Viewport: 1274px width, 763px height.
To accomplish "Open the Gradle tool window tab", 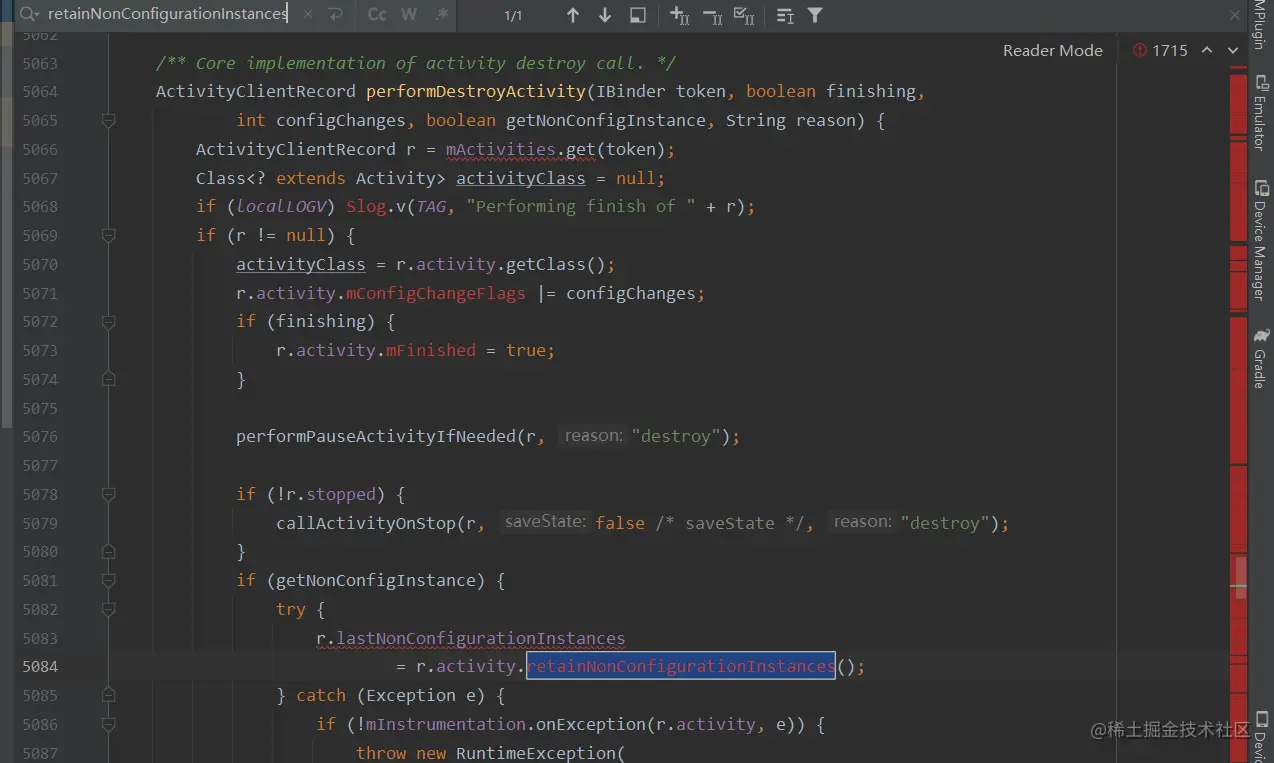I will pos(1261,358).
